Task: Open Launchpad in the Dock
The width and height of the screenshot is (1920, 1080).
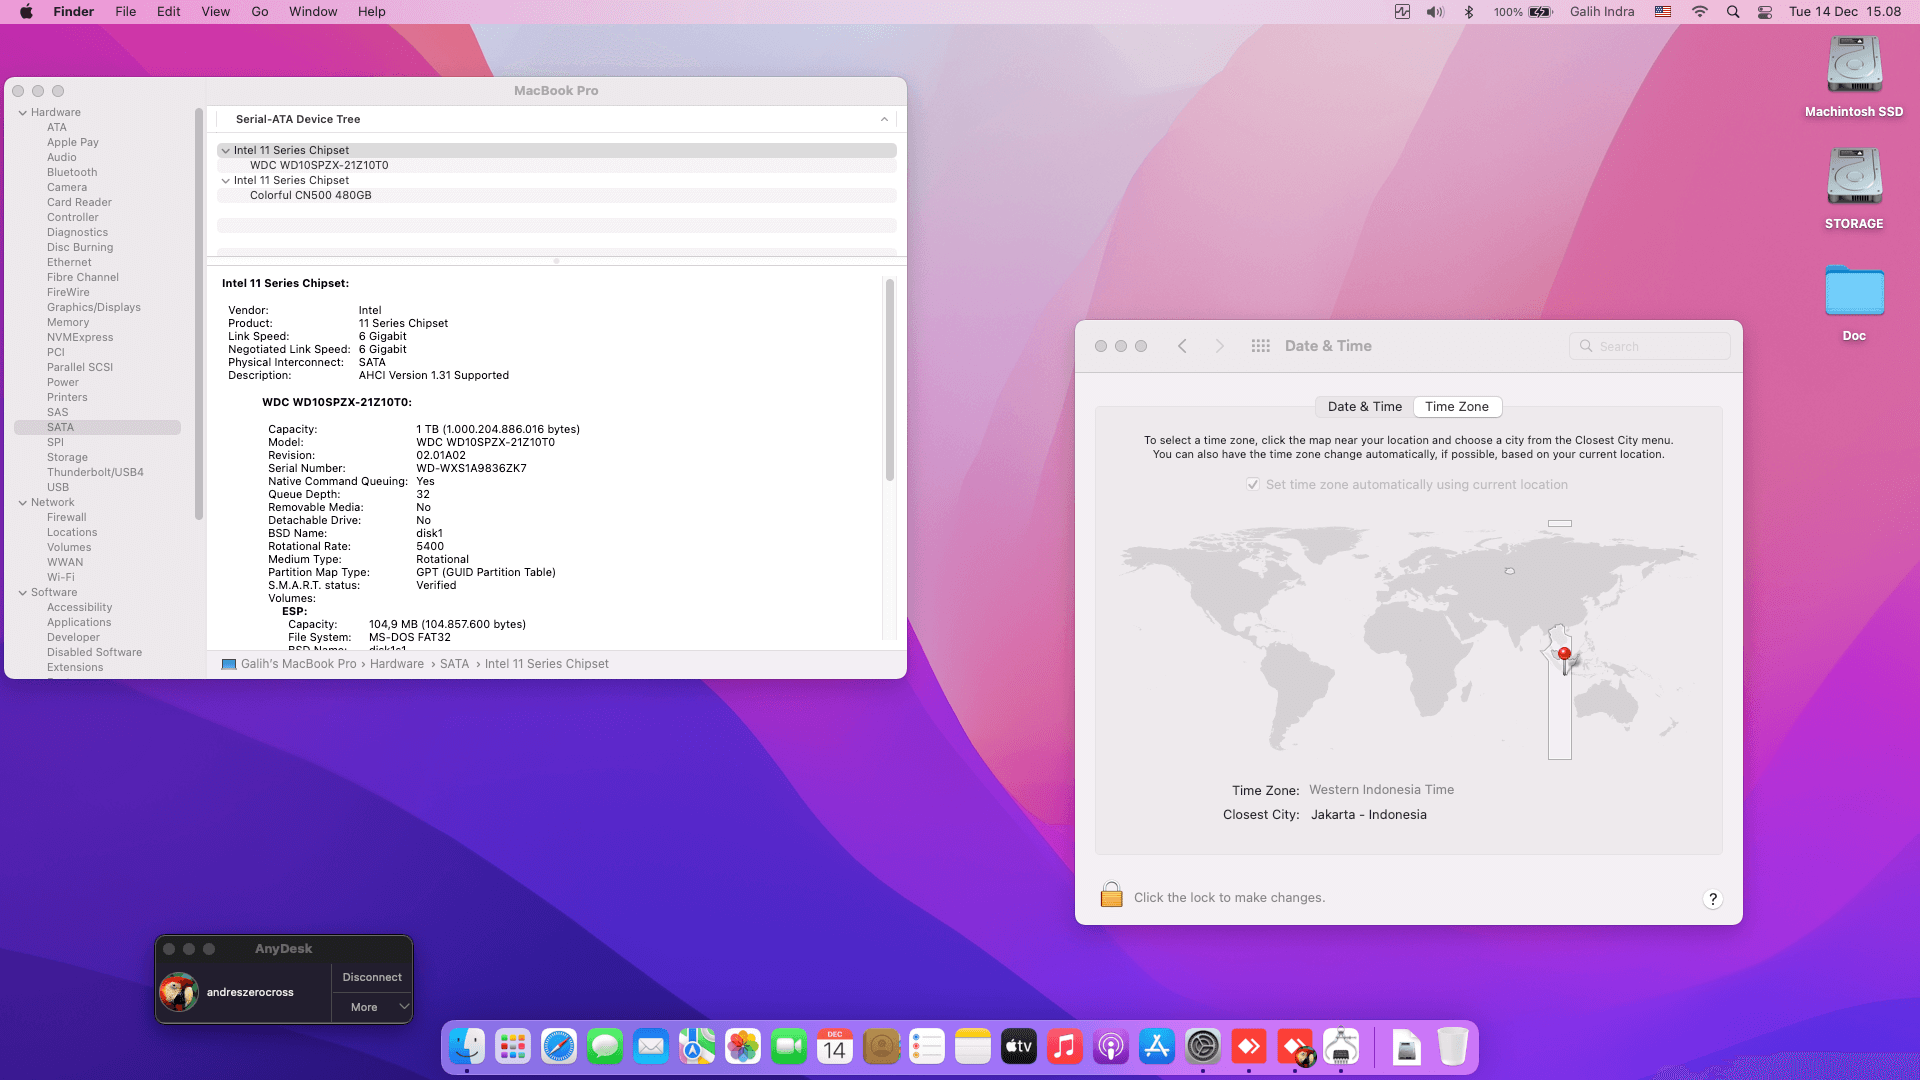Action: coord(513,1047)
